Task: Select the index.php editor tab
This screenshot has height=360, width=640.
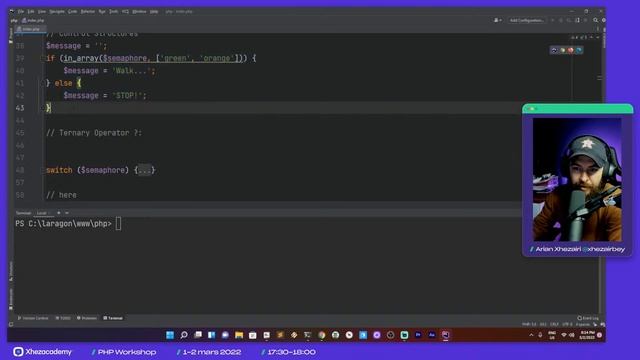Action: click(30, 29)
